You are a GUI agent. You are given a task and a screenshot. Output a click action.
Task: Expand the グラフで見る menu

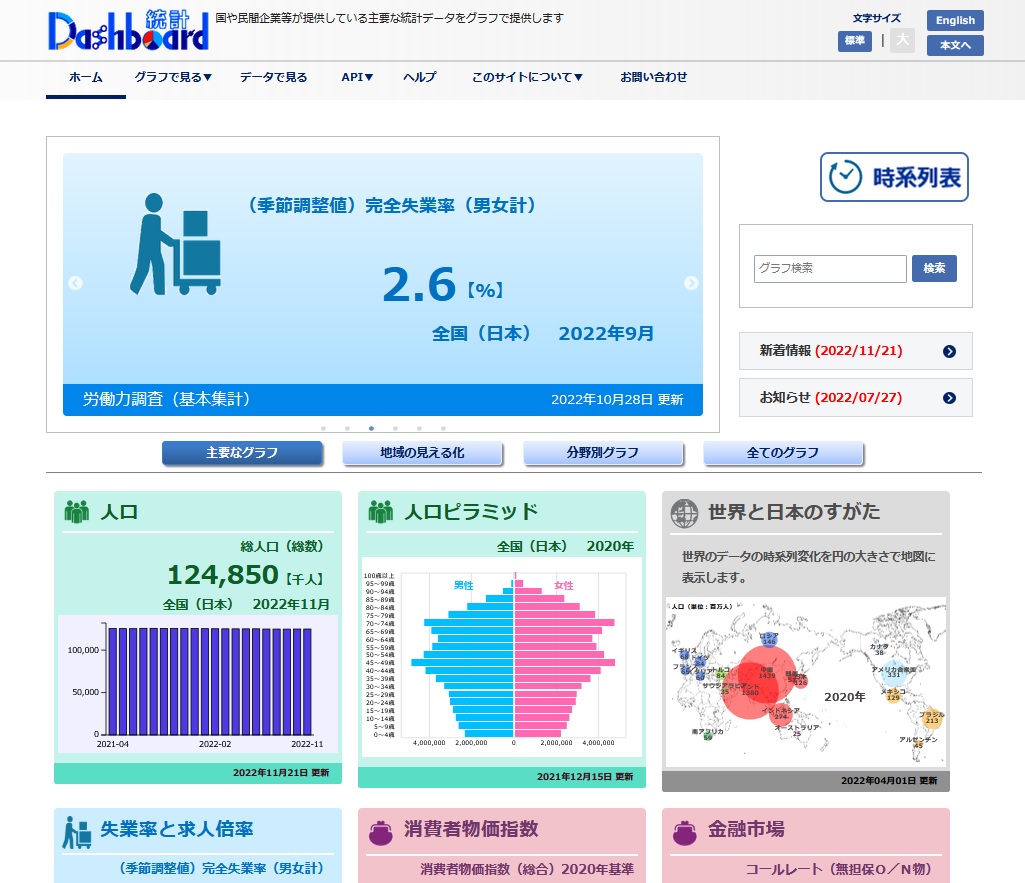tap(172, 76)
